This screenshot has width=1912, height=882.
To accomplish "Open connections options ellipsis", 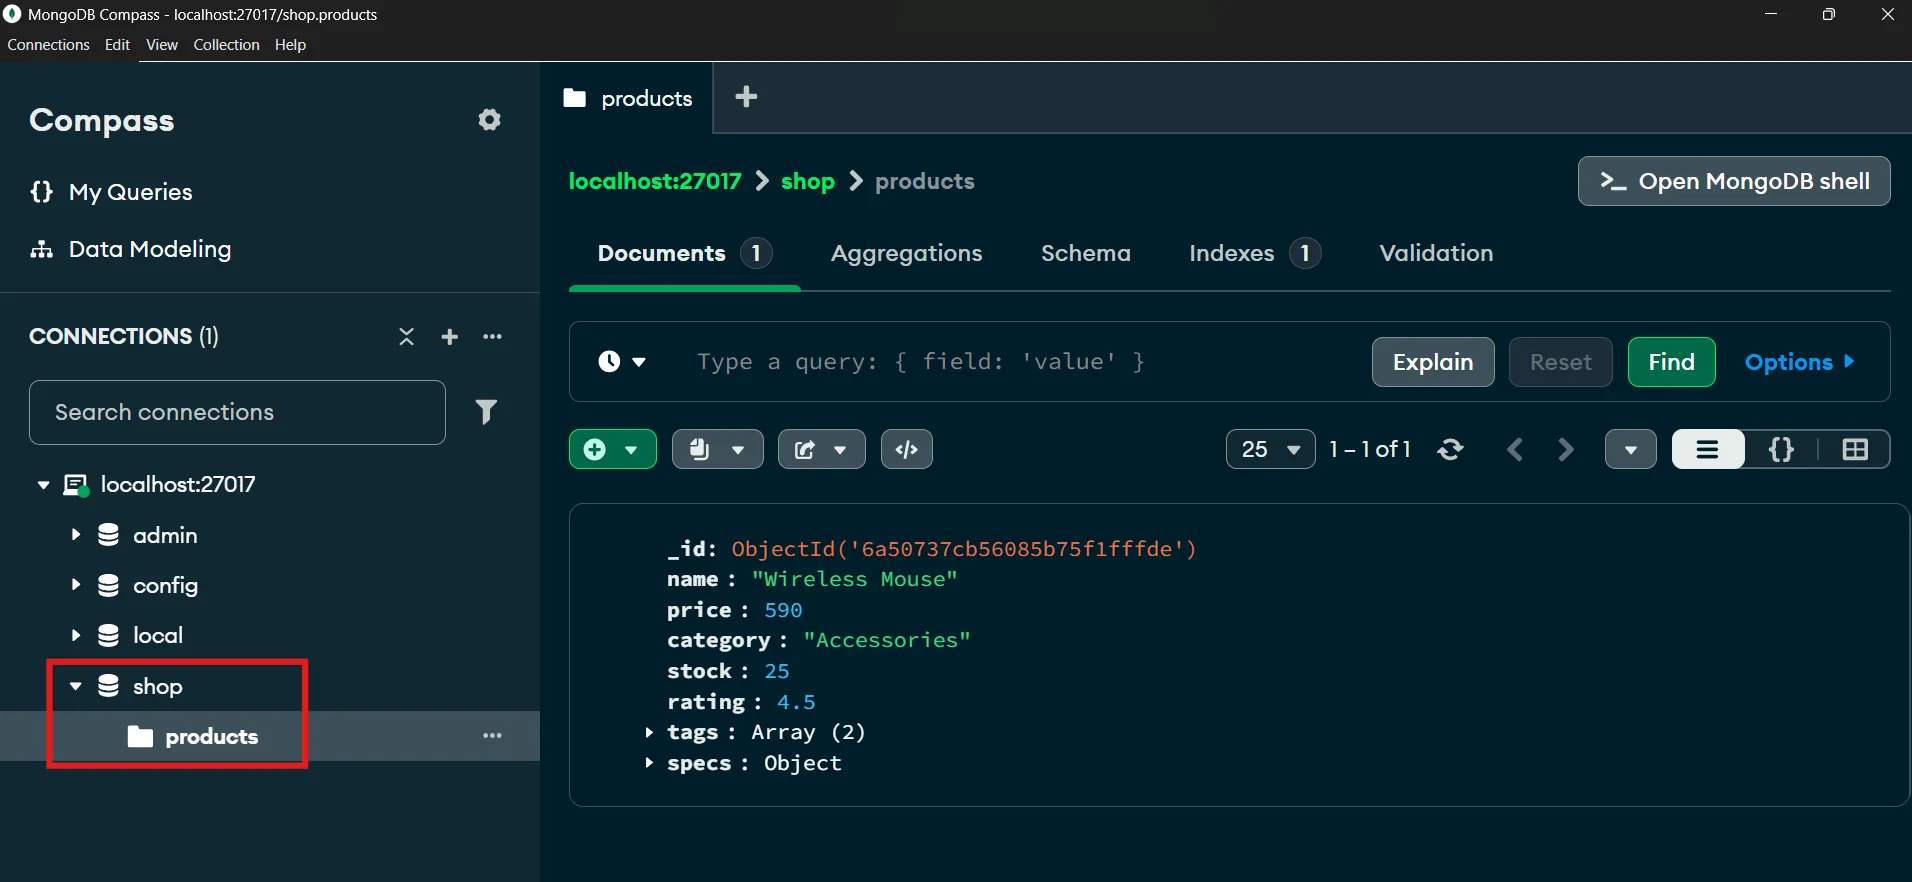I will tap(493, 337).
